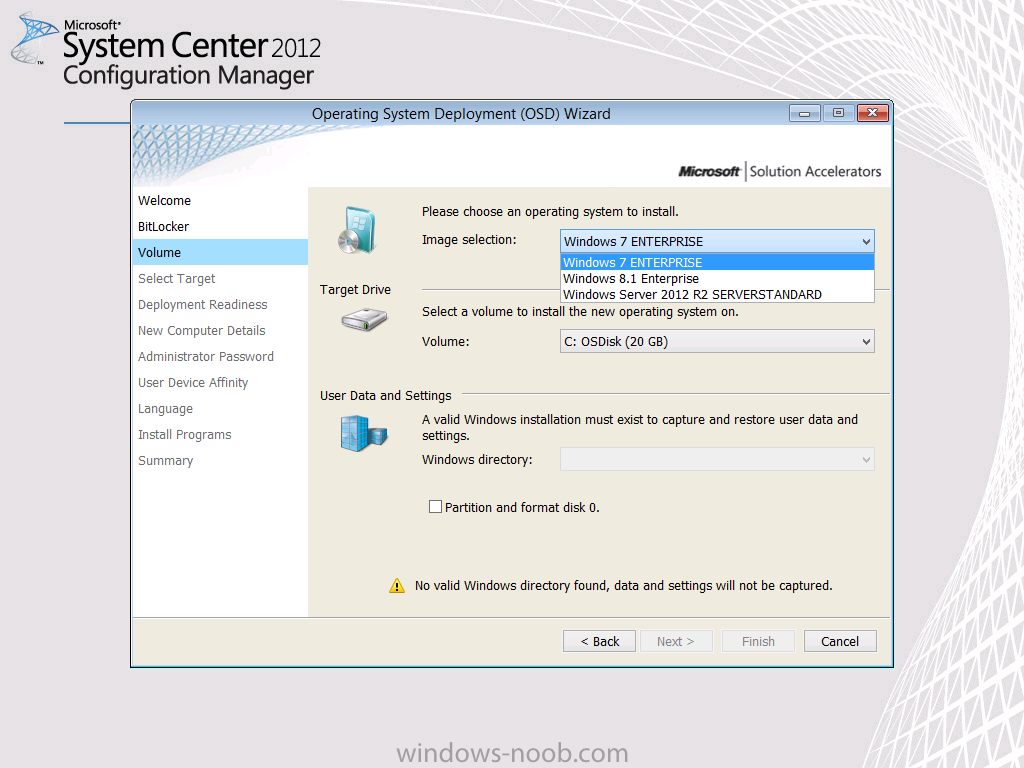Close the OSD Wizard window
1024x768 pixels.
872,113
